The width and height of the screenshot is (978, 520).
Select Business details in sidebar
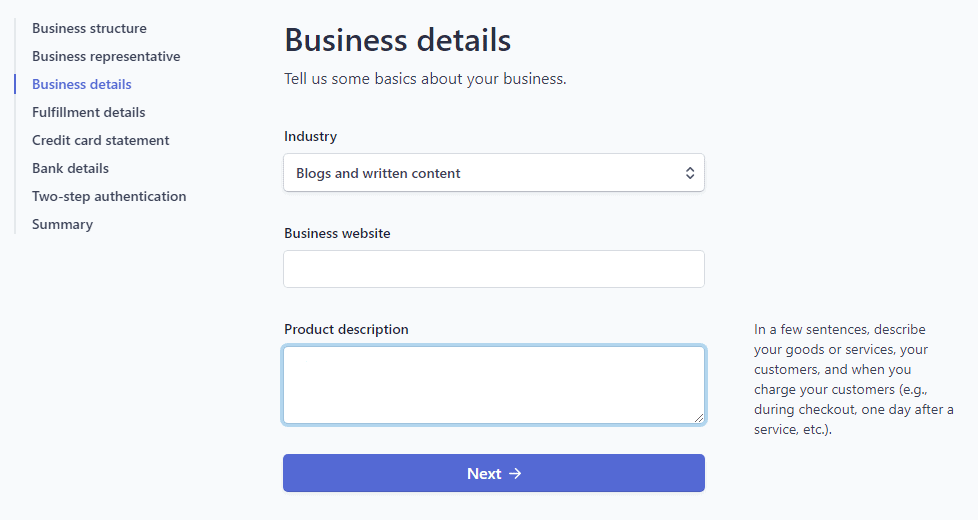[x=82, y=84]
